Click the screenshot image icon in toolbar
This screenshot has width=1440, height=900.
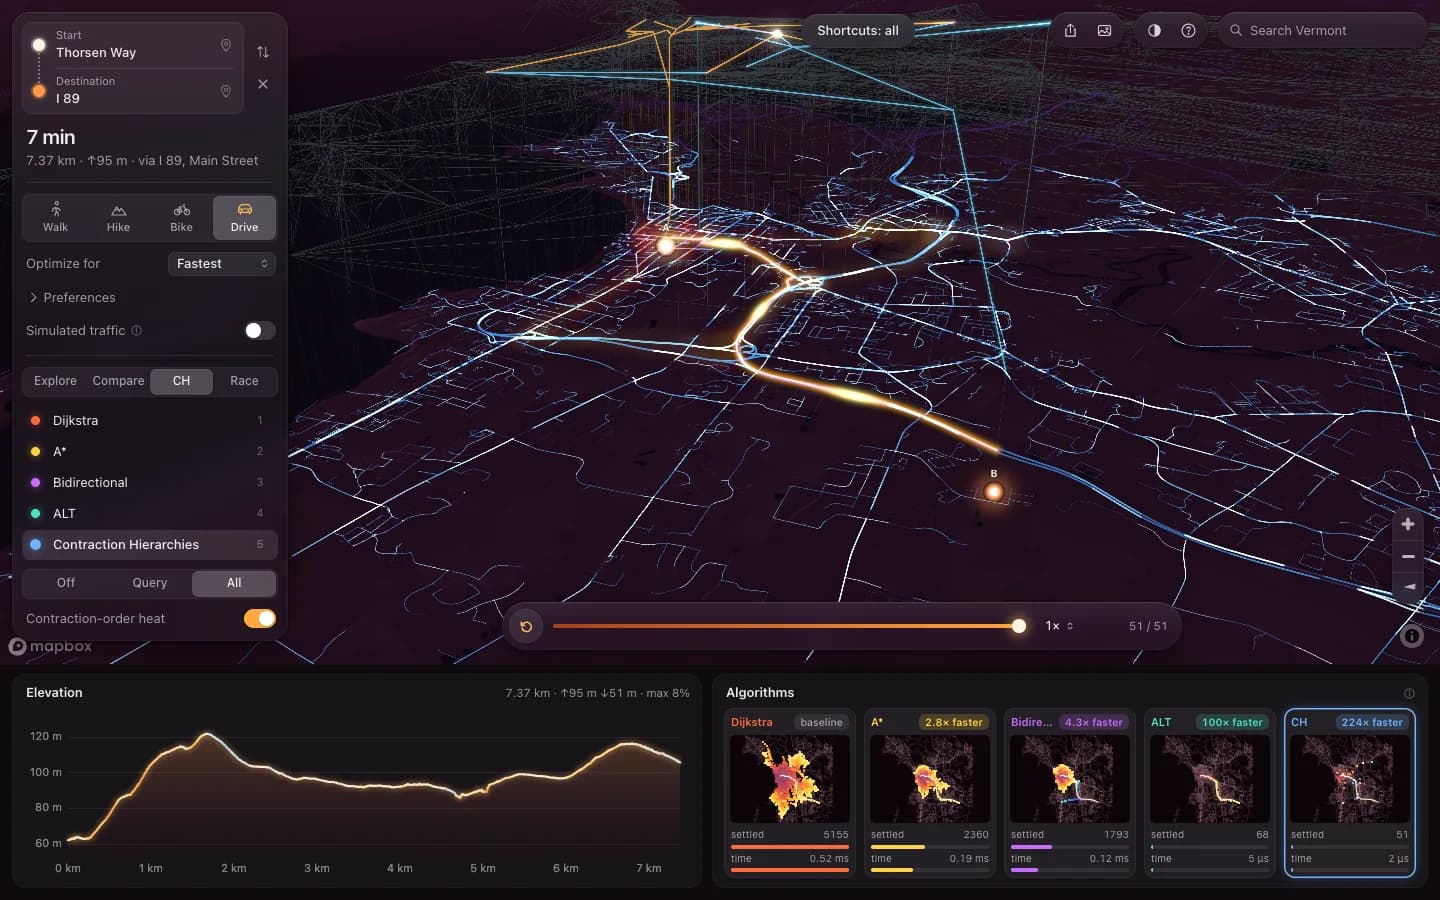point(1104,30)
